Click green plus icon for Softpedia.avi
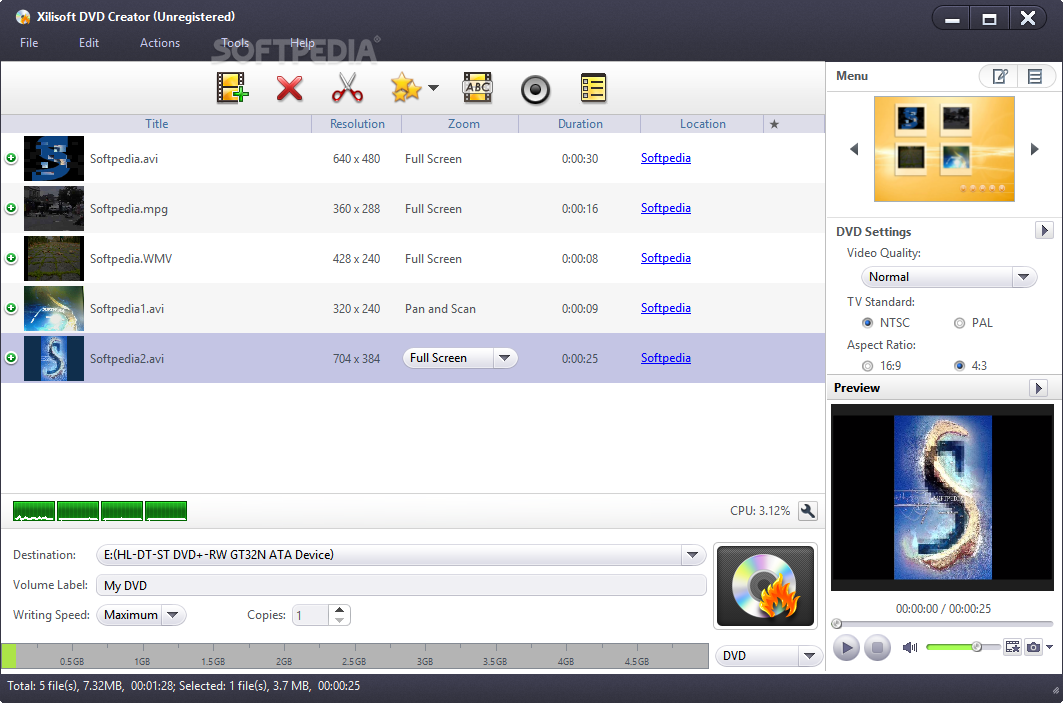This screenshot has height=703, width=1063. pyautogui.click(x=11, y=158)
